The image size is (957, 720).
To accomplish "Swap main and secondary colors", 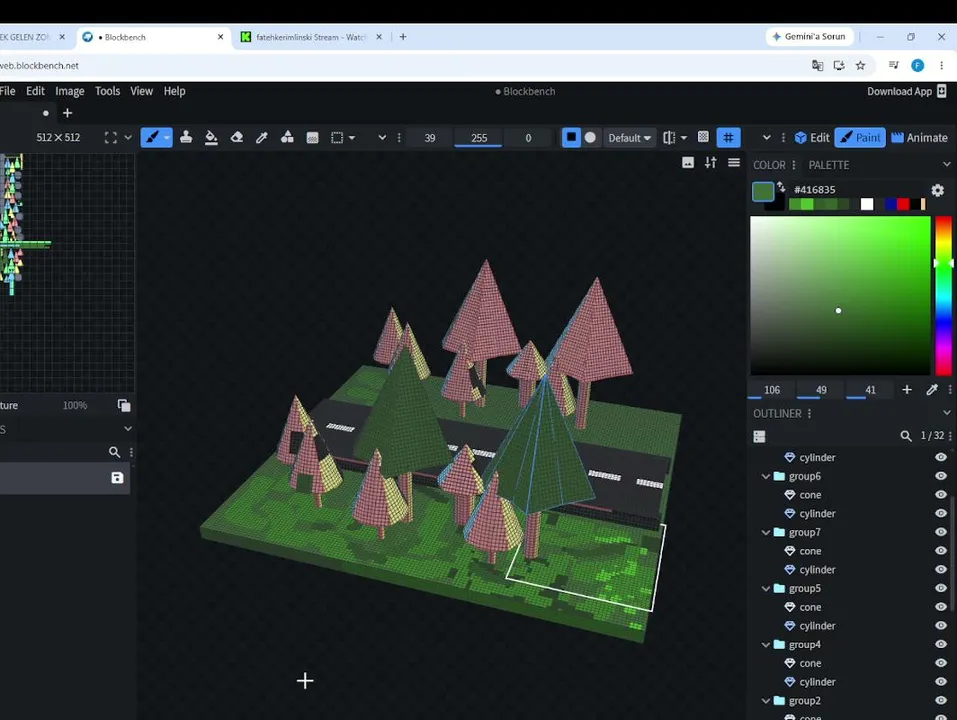I will tap(781, 187).
